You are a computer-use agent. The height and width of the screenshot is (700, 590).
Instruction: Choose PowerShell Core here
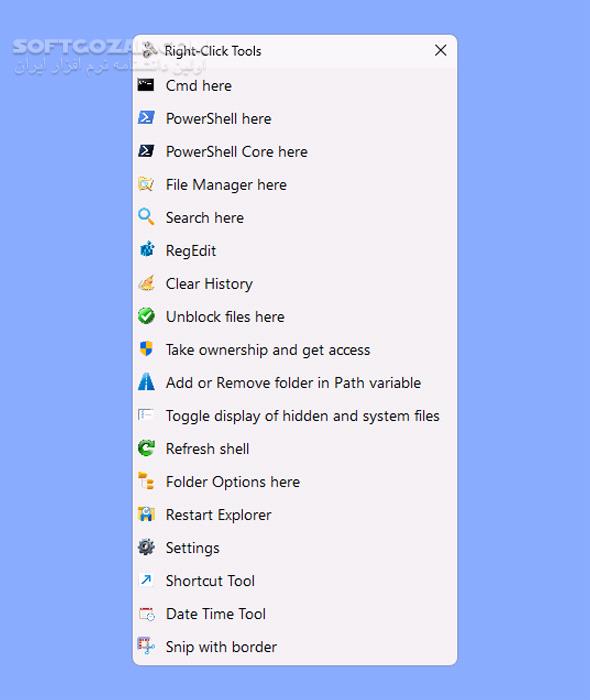pos(295,151)
